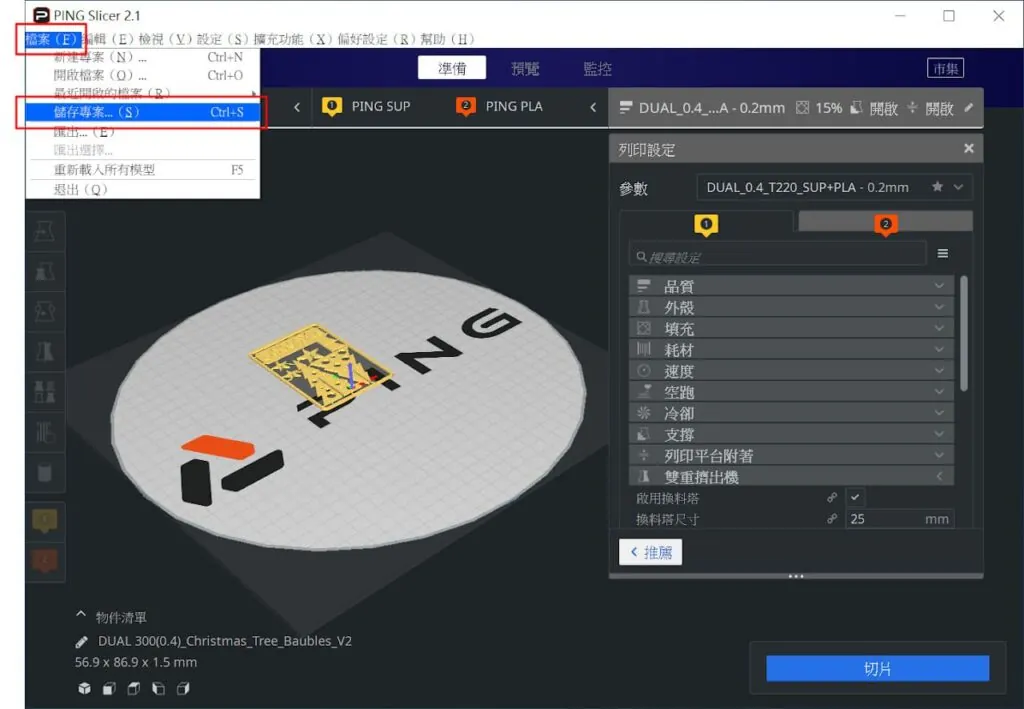Toggle the 啟用換料塔 checkbox

855,497
